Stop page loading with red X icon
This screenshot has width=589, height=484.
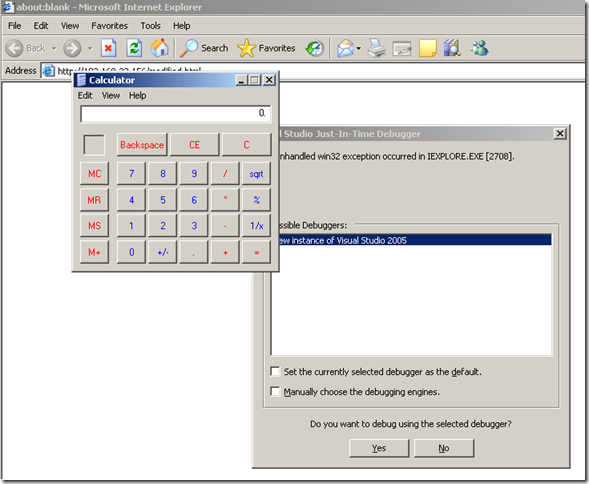109,48
